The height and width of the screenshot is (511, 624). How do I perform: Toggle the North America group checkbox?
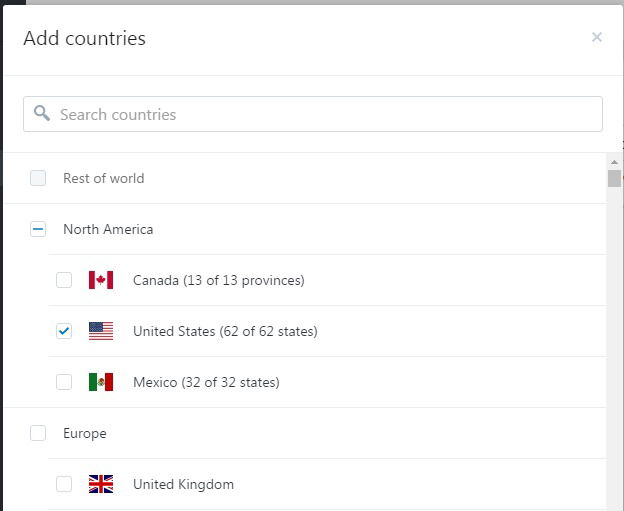pos(38,229)
